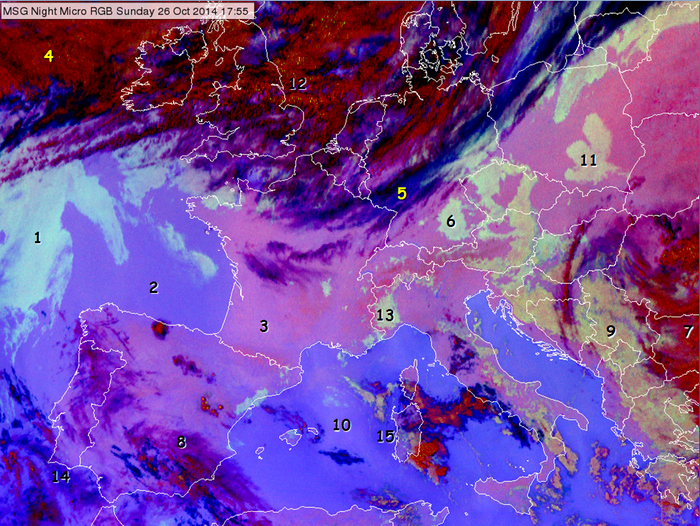Click marker 12 over Great Britain

pyautogui.click(x=297, y=83)
